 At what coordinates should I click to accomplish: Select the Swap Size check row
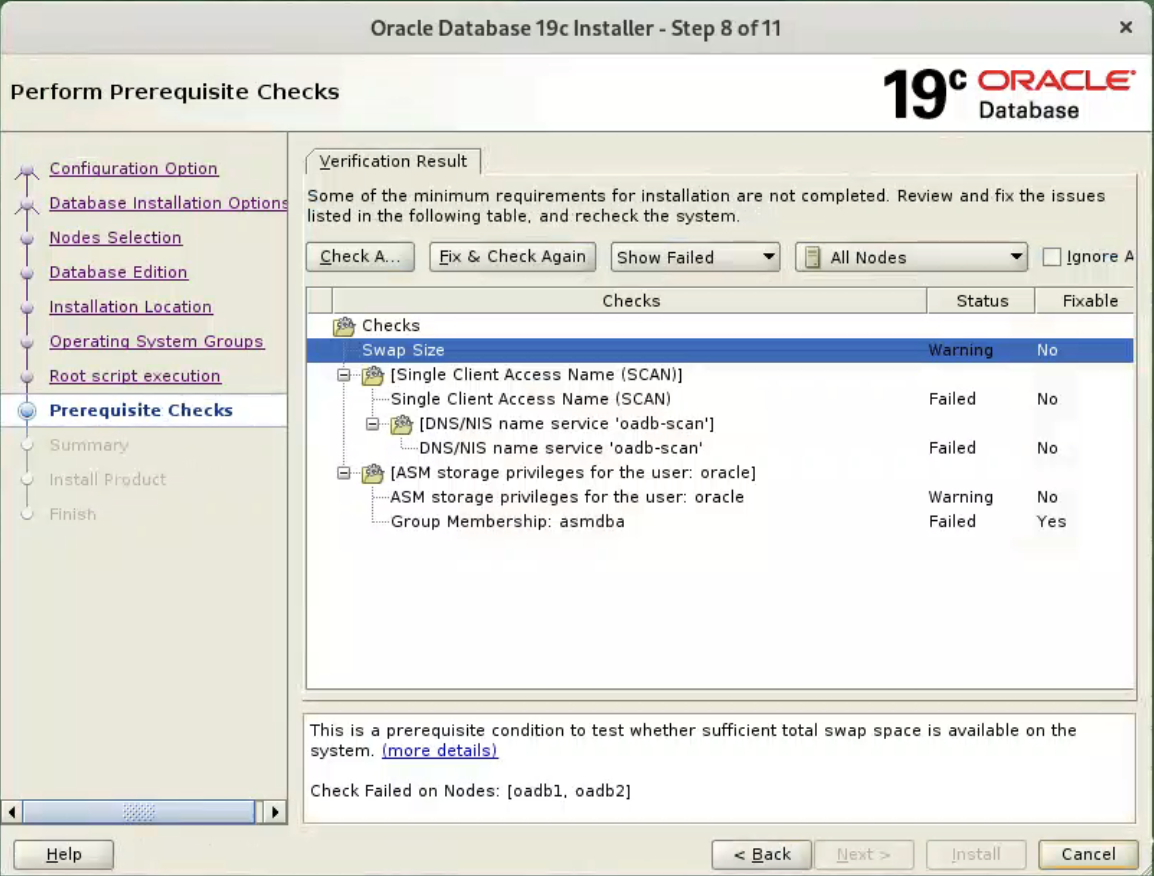pos(720,350)
